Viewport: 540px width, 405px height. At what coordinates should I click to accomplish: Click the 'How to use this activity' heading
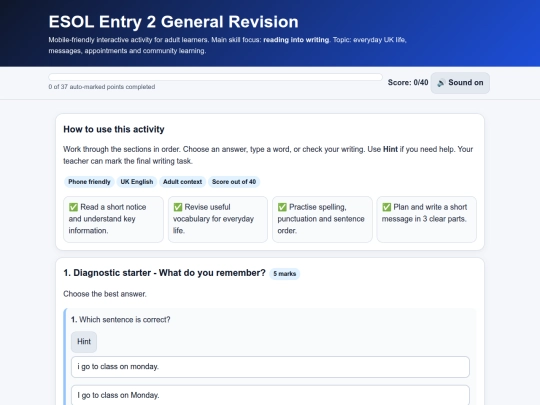(114, 129)
